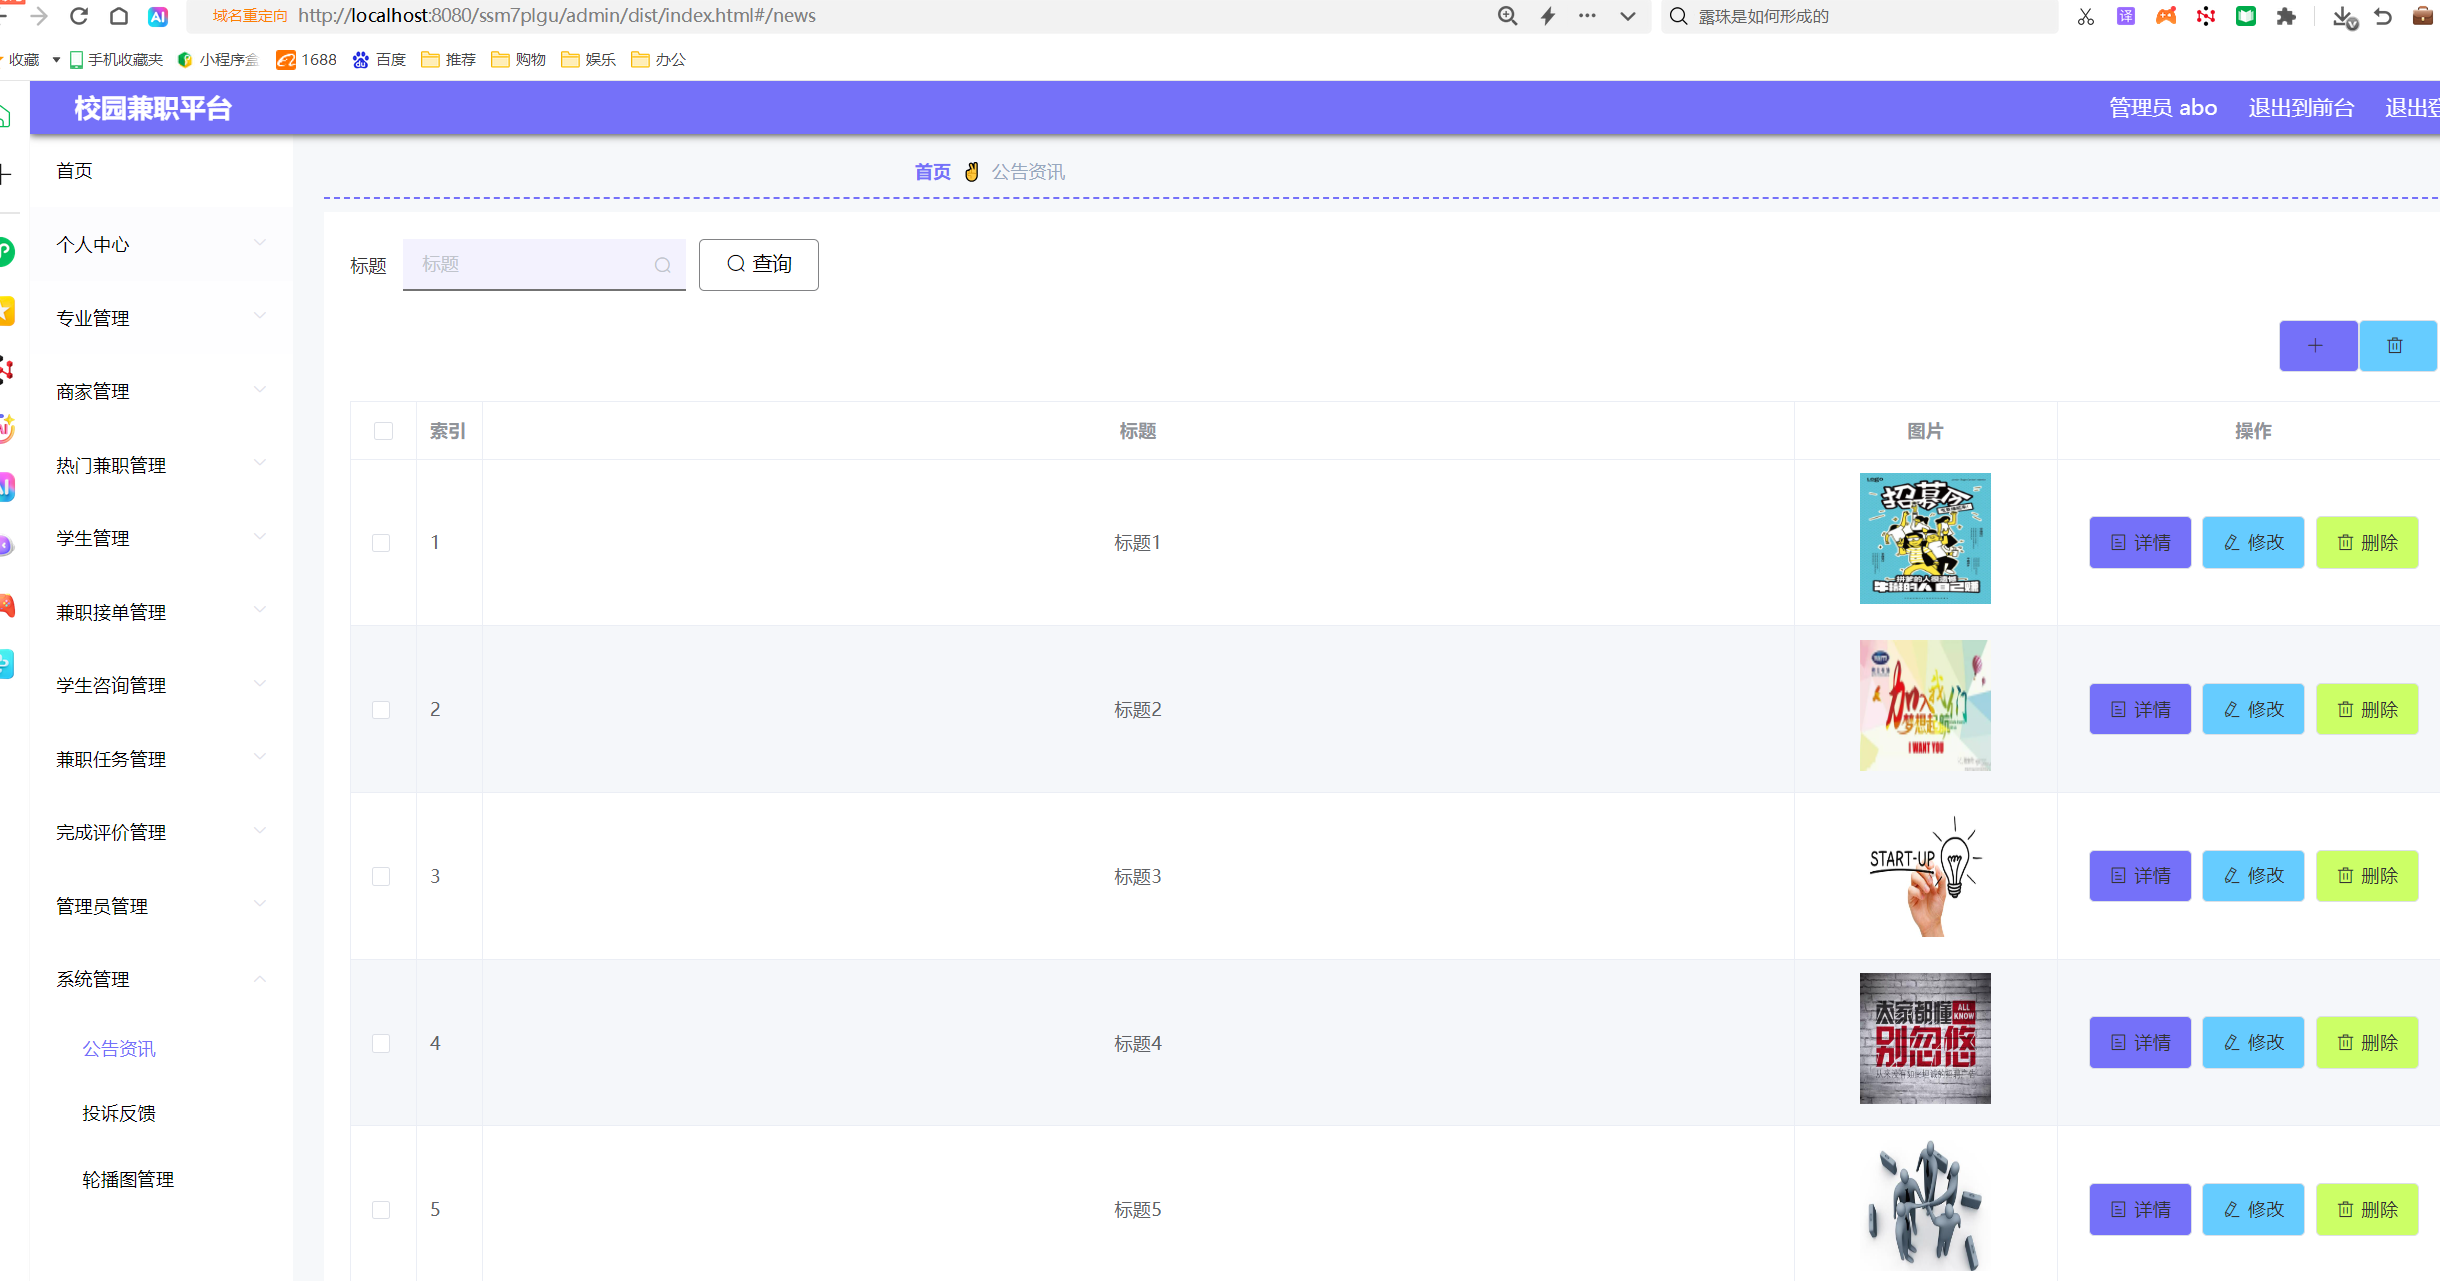This screenshot has height=1281, width=2440.
Task: Open the 投诉反馈 submenu item
Action: click(x=119, y=1113)
